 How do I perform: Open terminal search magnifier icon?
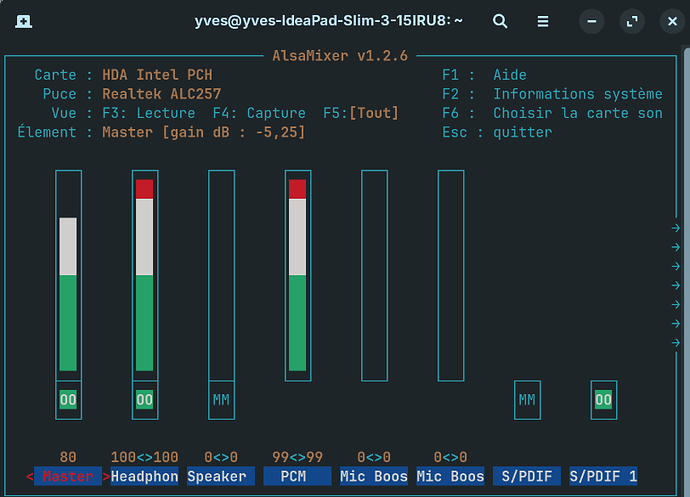[500, 21]
